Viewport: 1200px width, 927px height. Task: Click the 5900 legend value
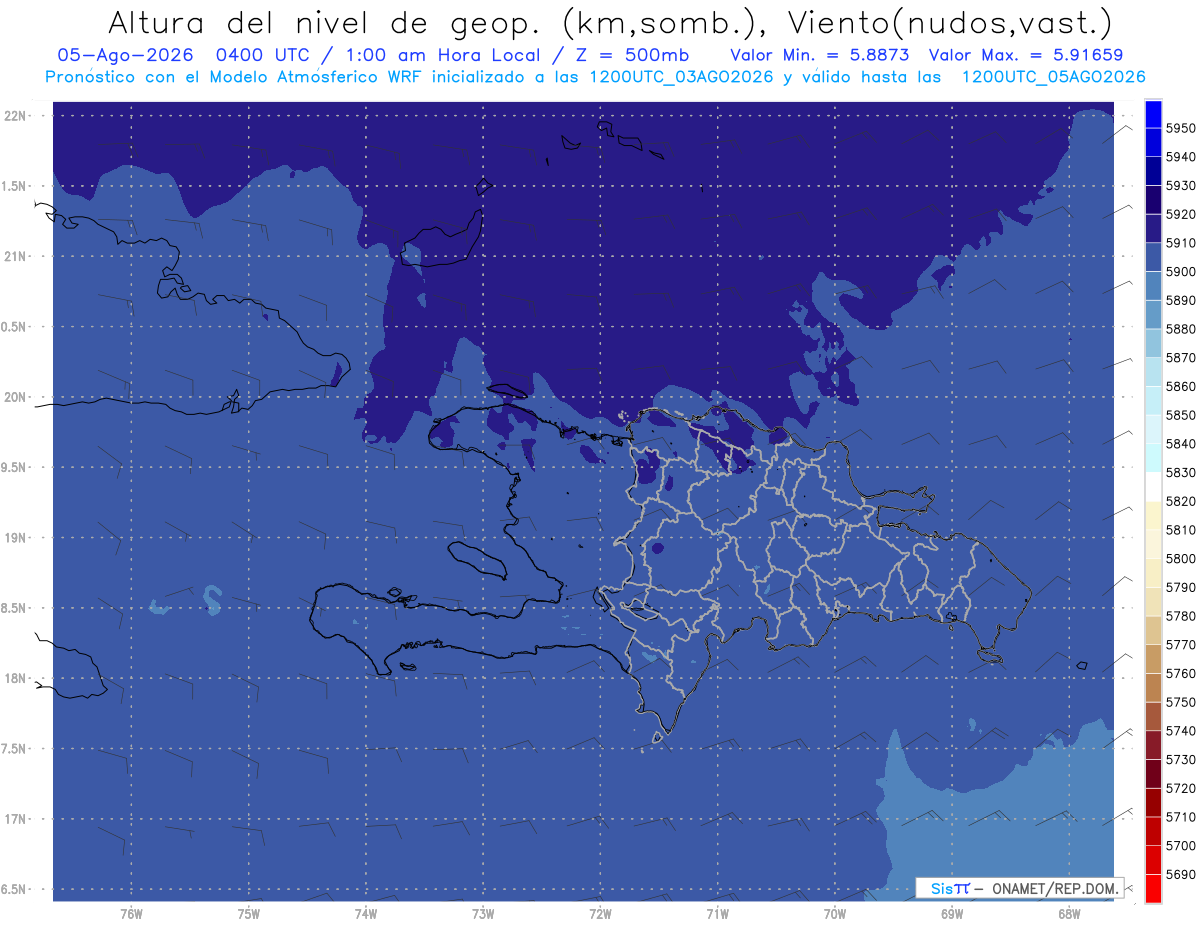tap(1180, 272)
